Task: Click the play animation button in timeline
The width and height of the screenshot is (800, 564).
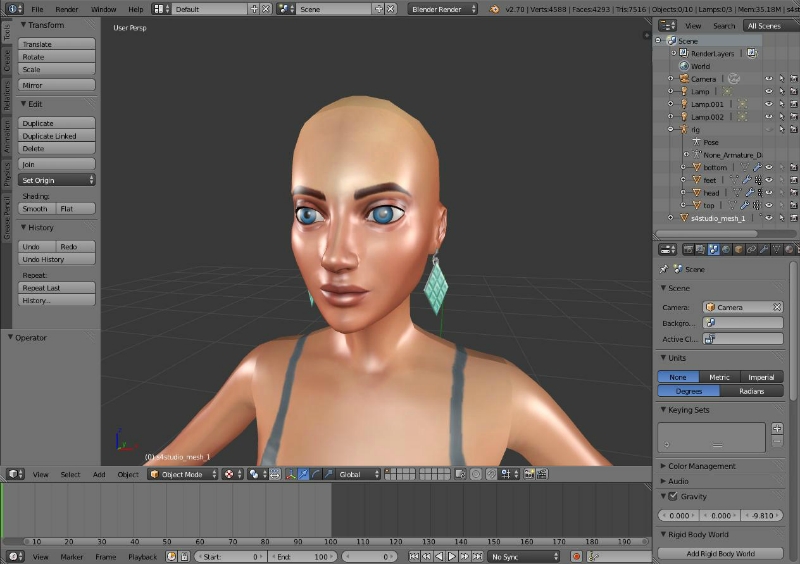Action: (x=452, y=556)
